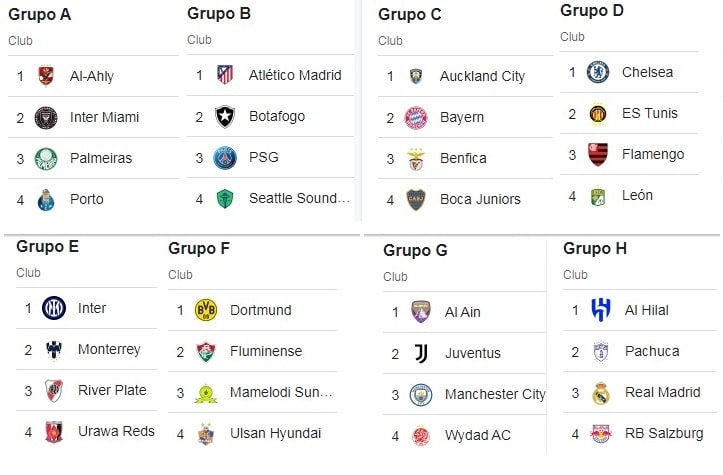
Task: Click the Bayern crest icon
Action: tap(415, 118)
